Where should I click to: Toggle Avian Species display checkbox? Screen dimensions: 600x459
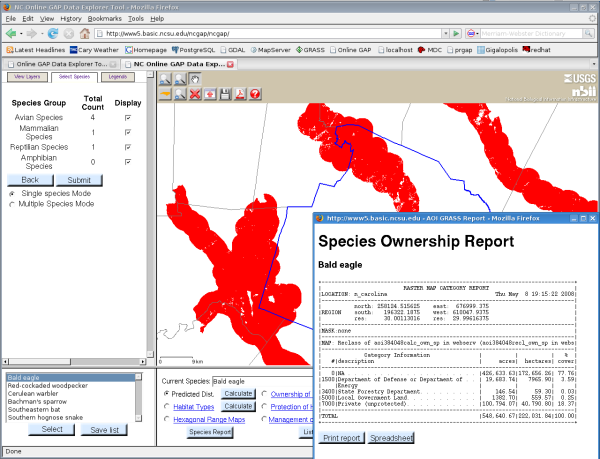tap(128, 117)
